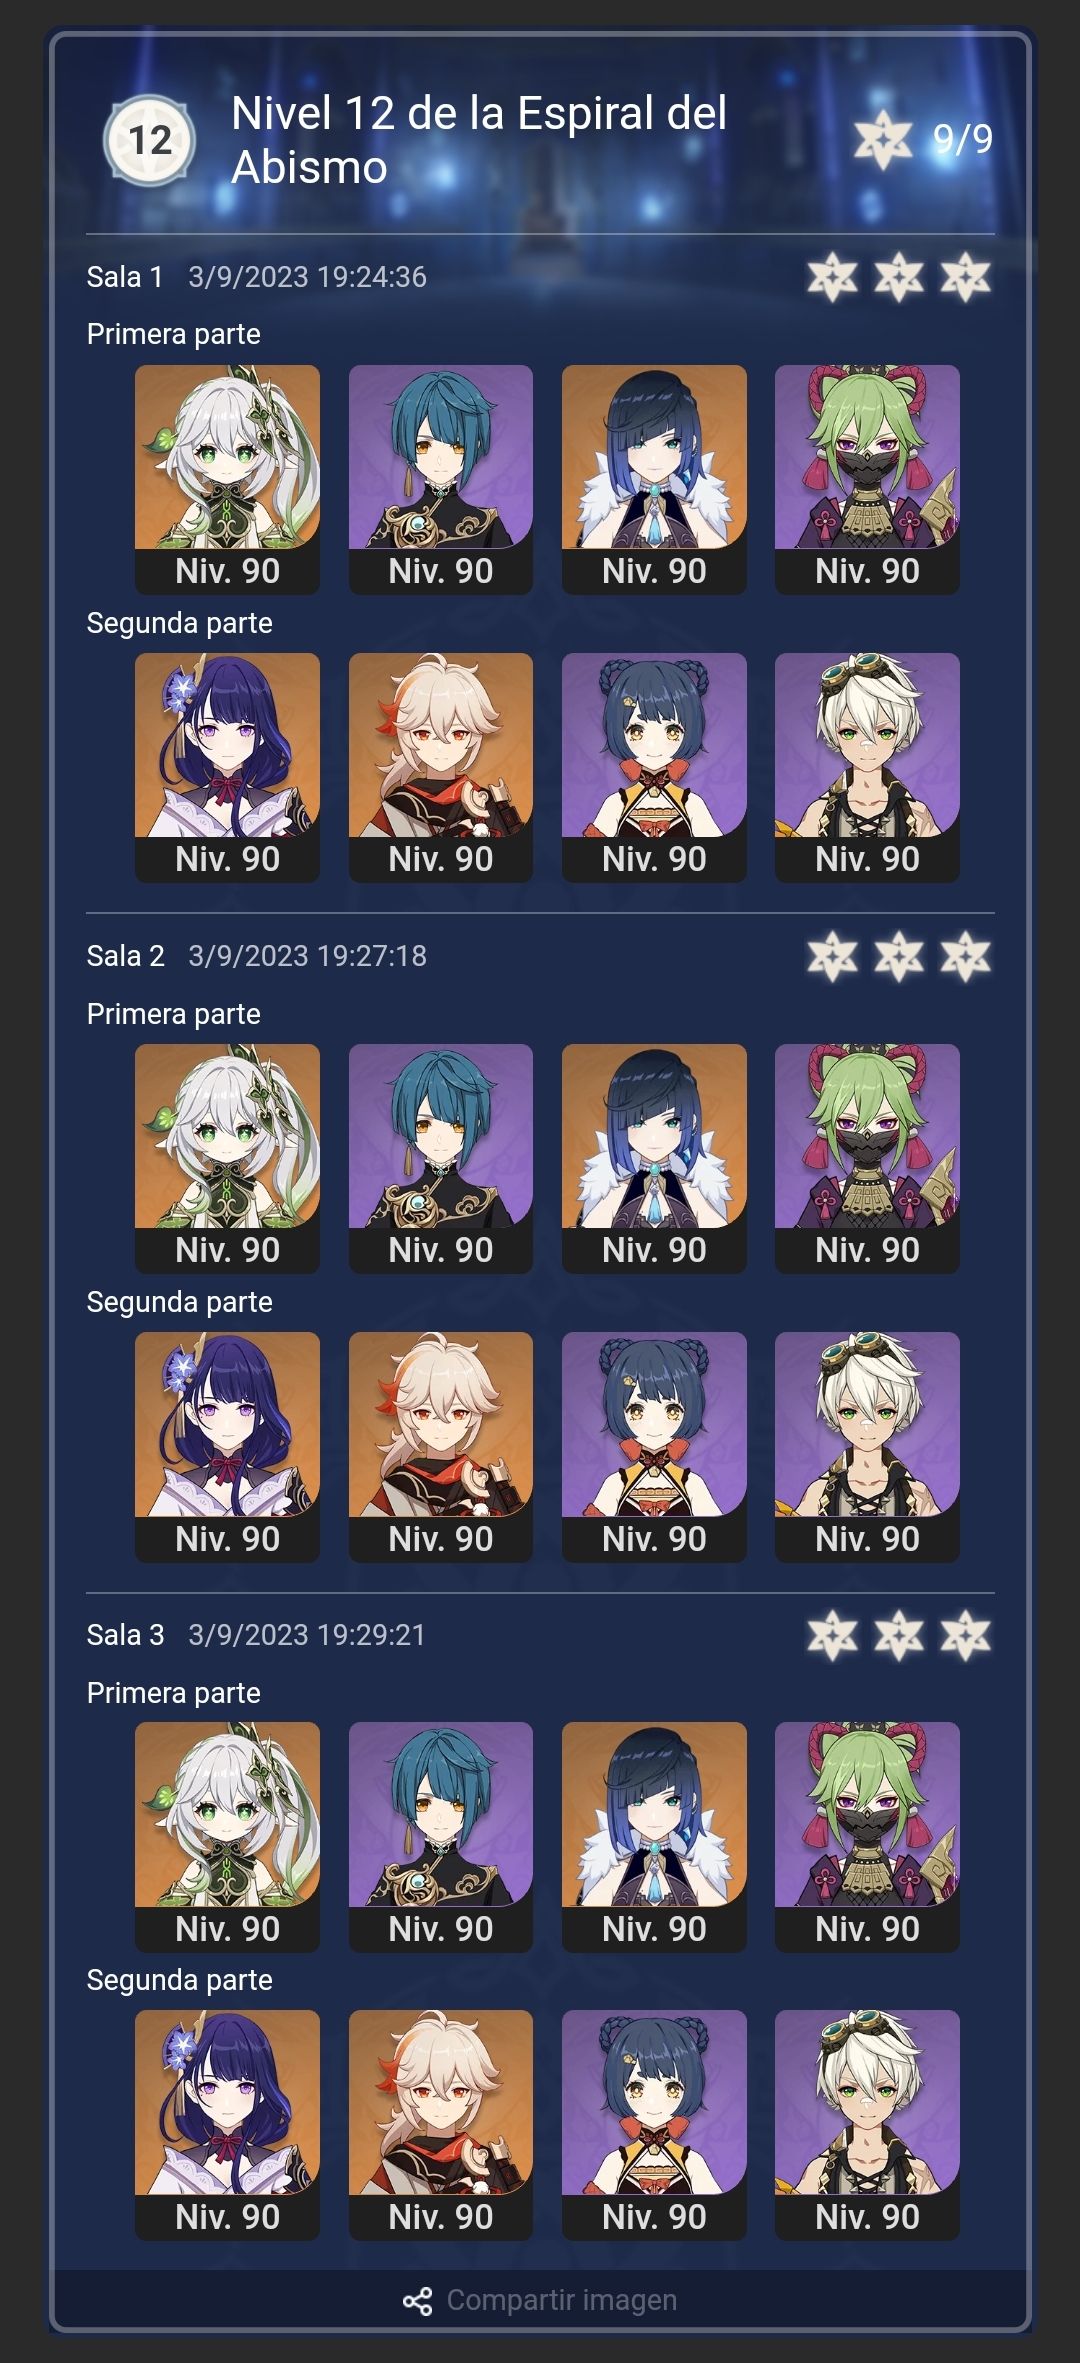The height and width of the screenshot is (2363, 1080).
Task: Open Kazuha portrait in Sala 1 second half
Action: 441,768
